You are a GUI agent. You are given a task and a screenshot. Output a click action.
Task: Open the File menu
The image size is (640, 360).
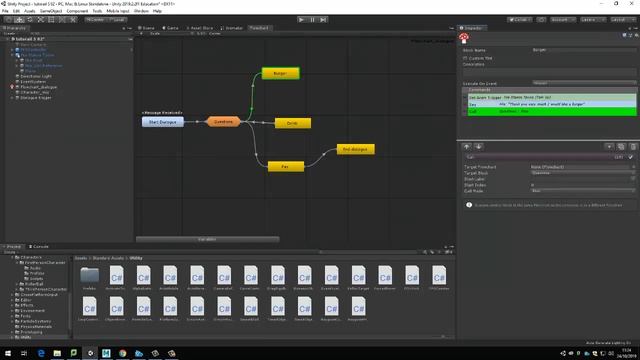(x=5, y=11)
